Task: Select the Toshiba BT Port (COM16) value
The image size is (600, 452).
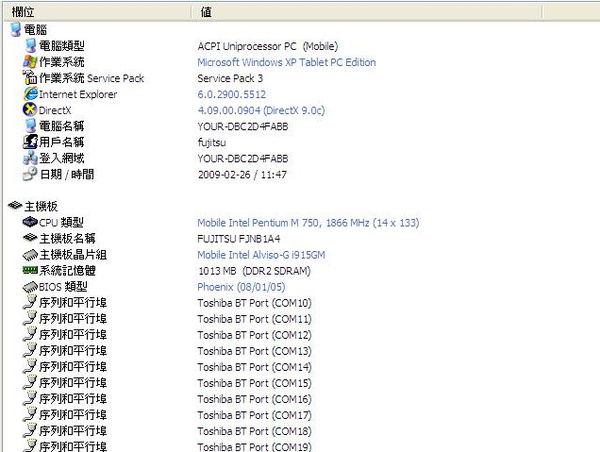Action: (254, 400)
